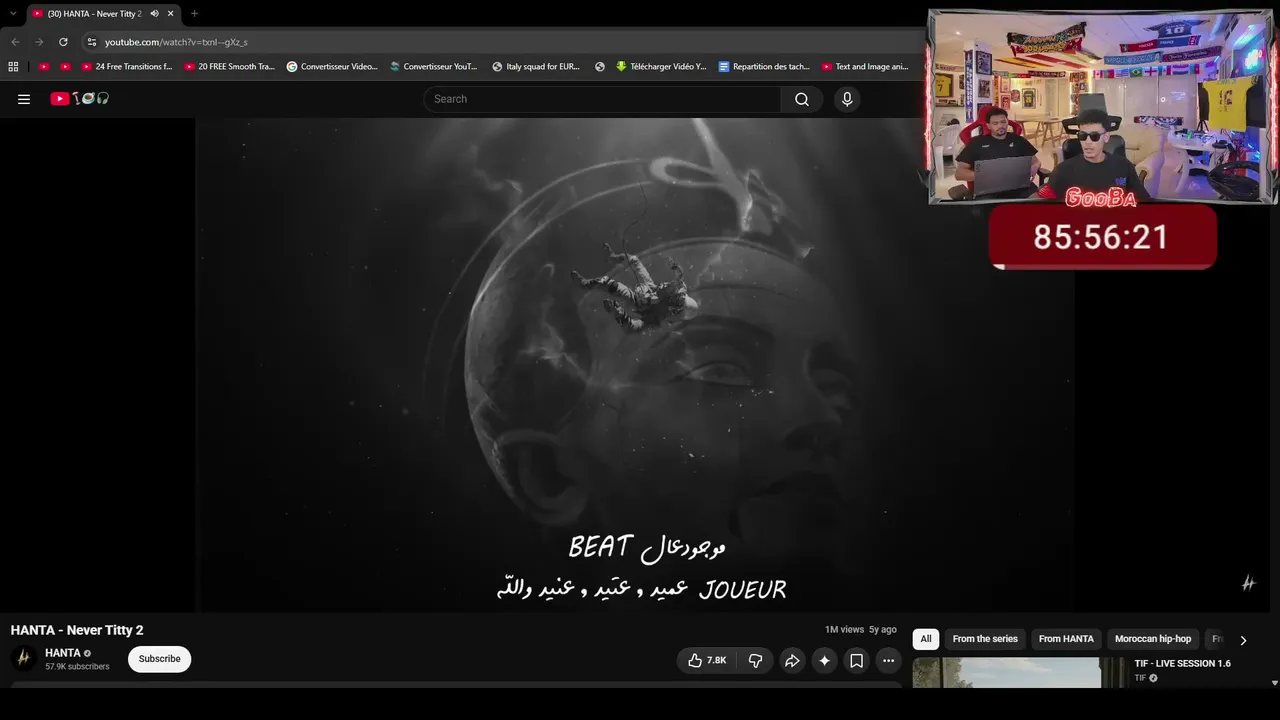Select the 'Moroccan hip-hop' chip

pyautogui.click(x=1153, y=639)
